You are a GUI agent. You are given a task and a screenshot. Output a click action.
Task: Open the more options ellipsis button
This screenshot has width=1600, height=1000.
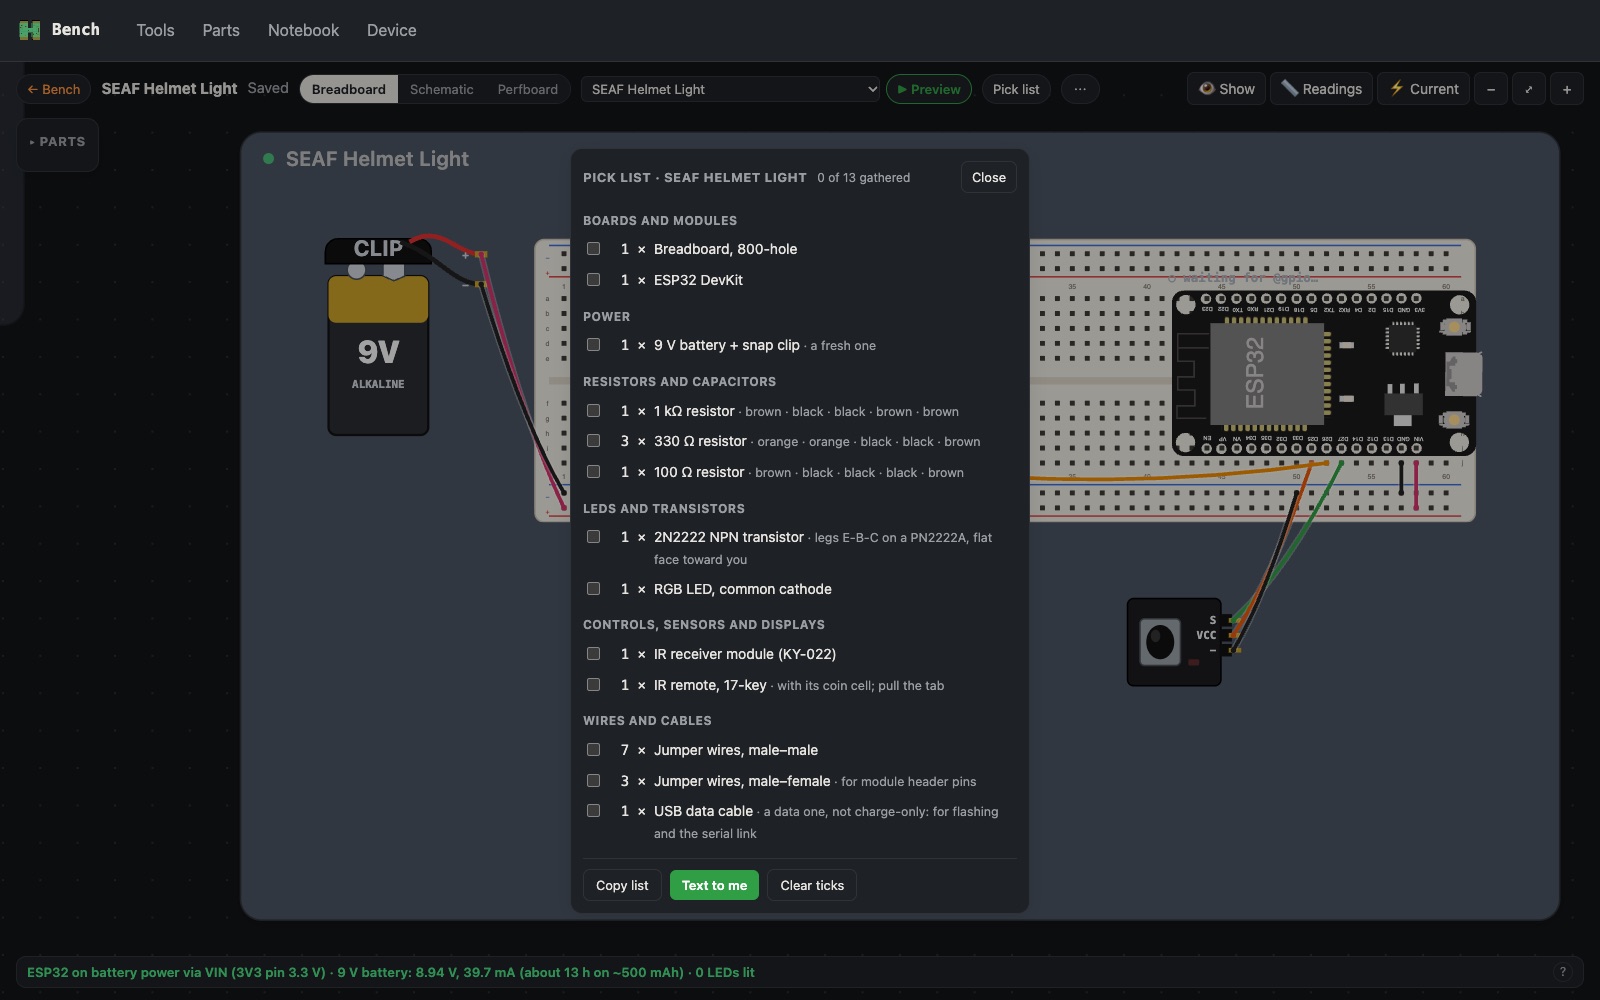[x=1080, y=89]
